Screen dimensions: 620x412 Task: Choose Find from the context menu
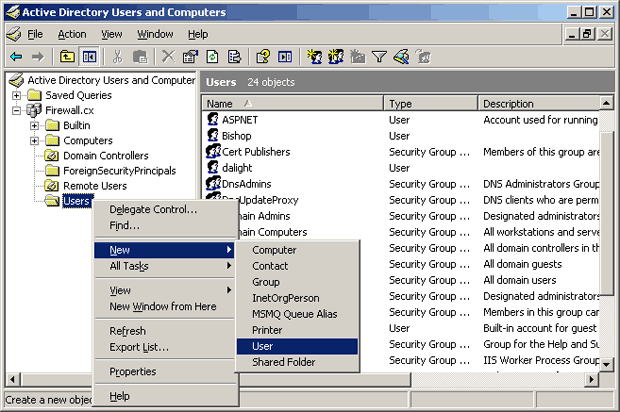click(x=164, y=225)
